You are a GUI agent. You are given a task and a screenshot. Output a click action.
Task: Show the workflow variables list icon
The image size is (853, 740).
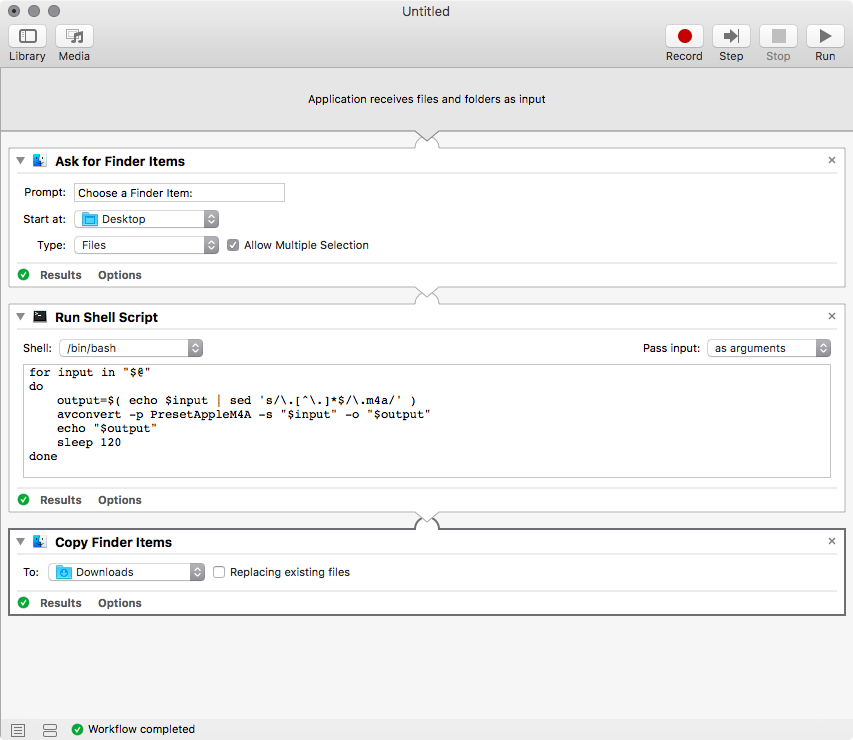click(x=50, y=730)
